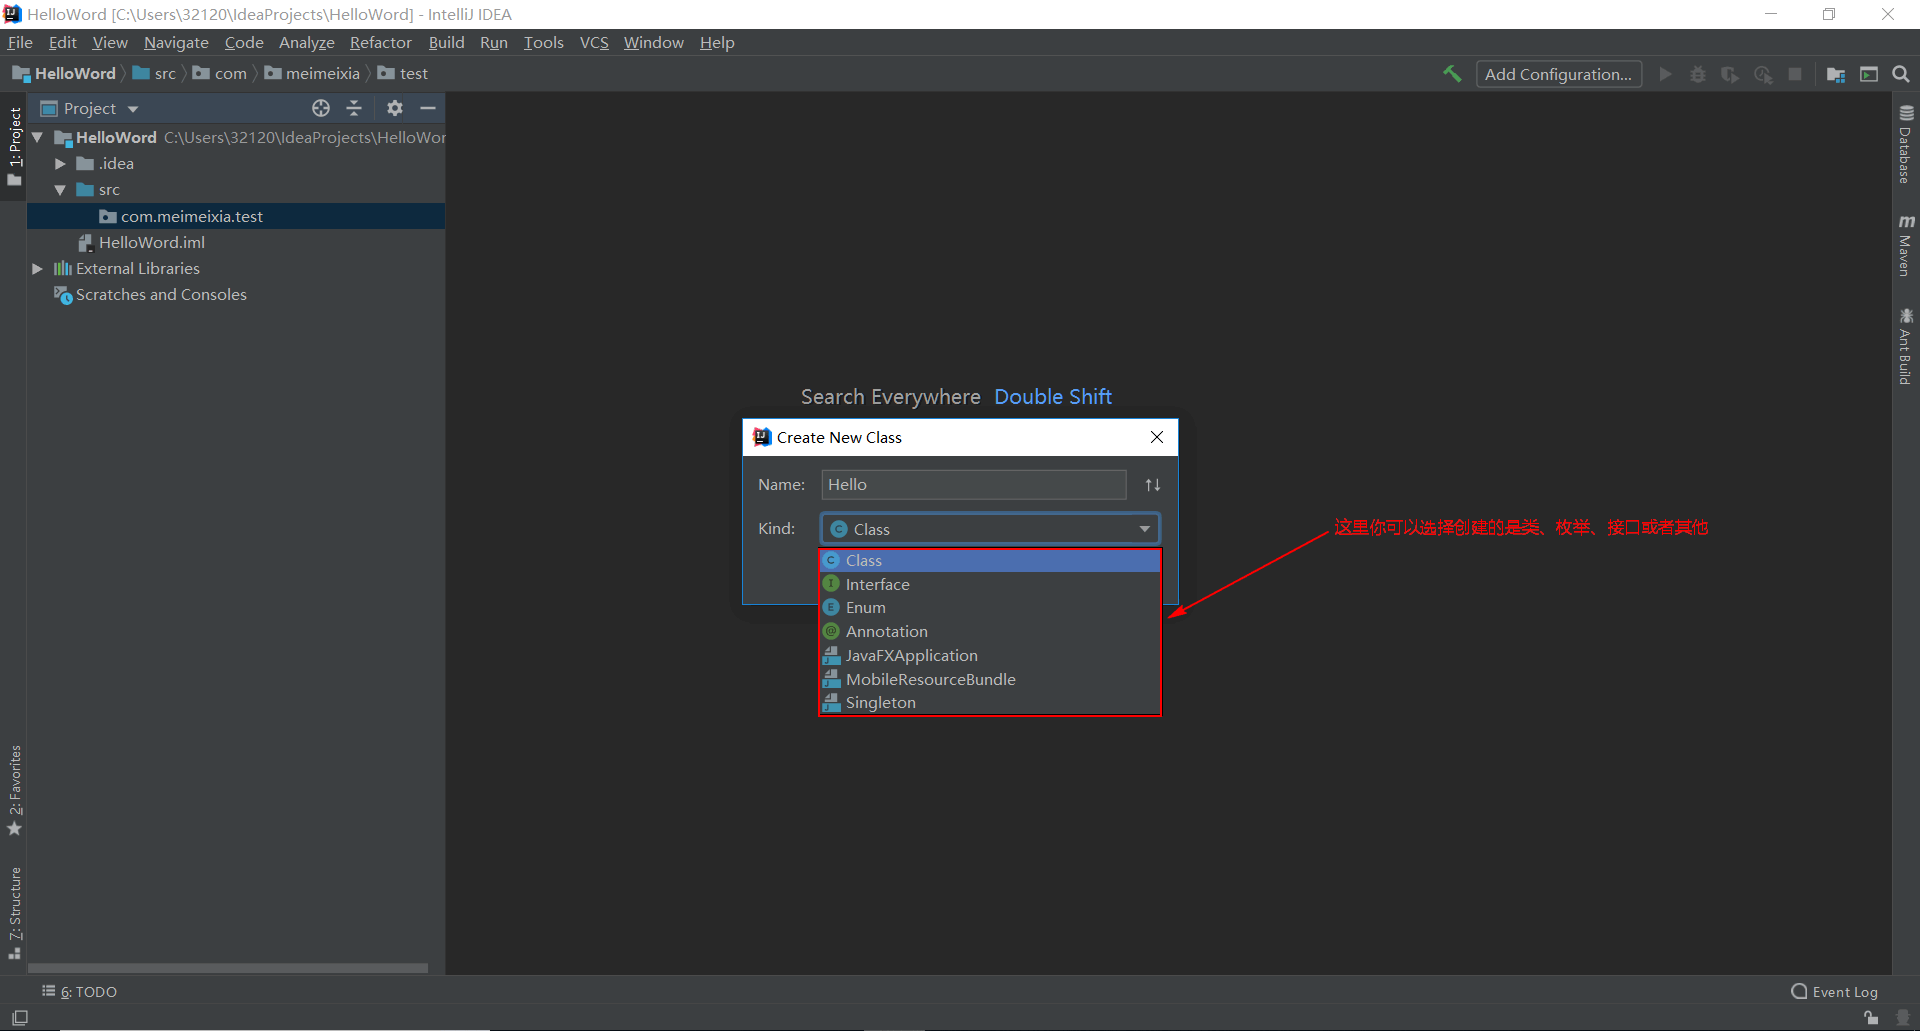Expand the .idea folder
The image size is (1920, 1031).
pyautogui.click(x=60, y=163)
